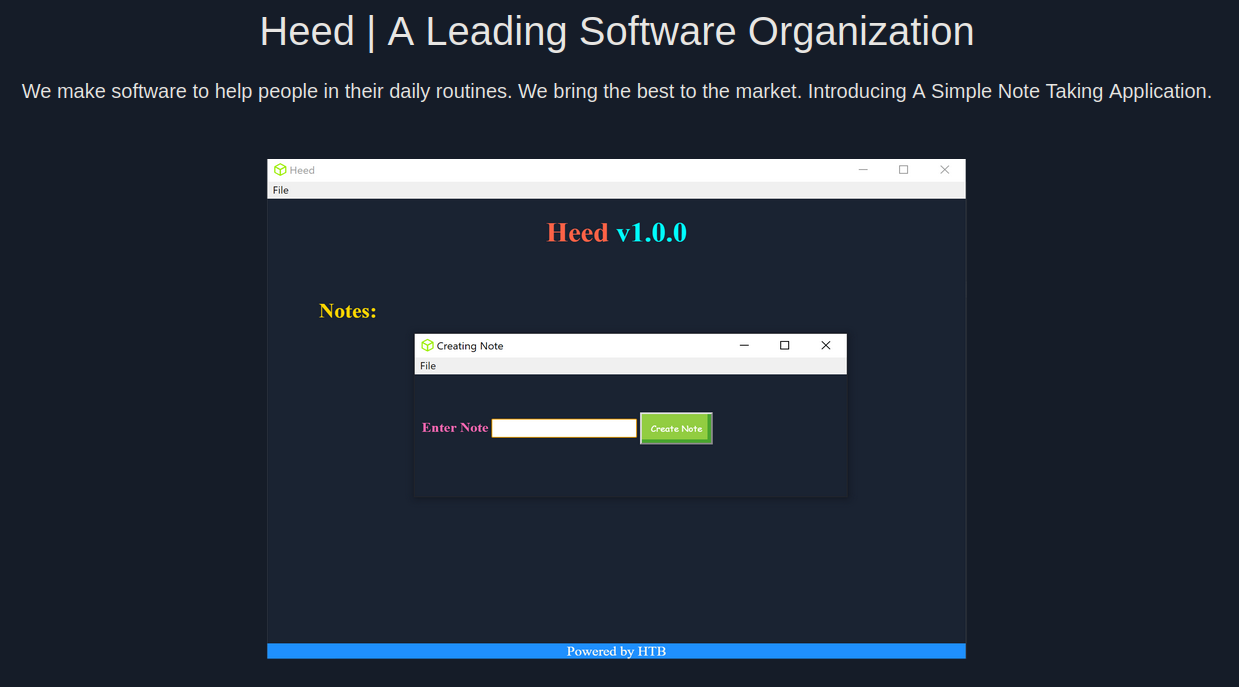Minimize the main Heed window

863,170
